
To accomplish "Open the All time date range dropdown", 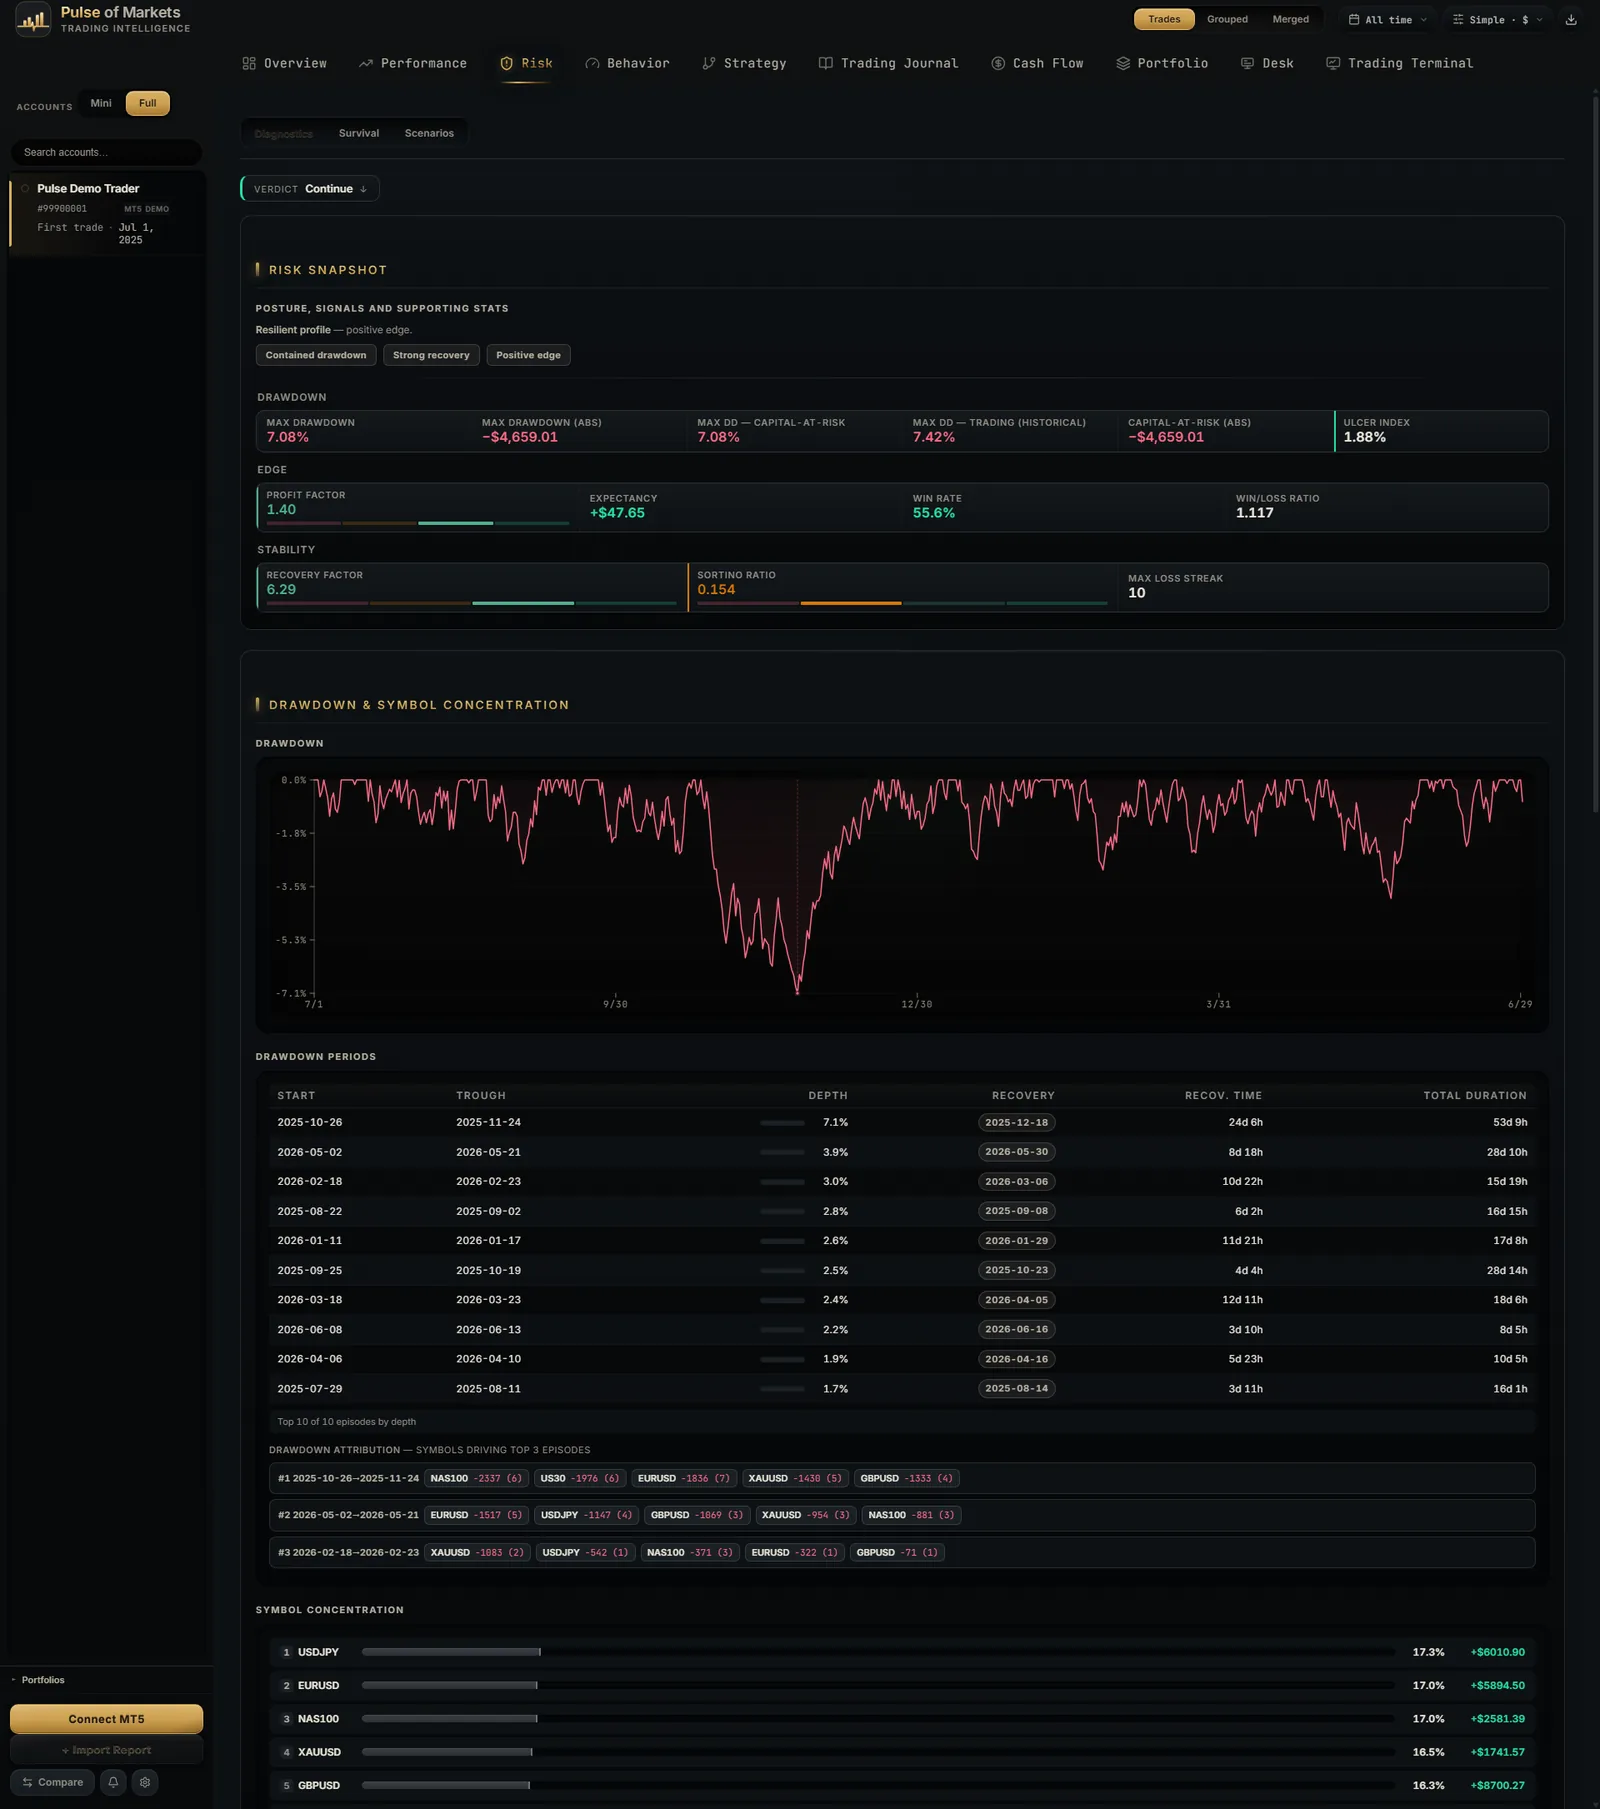I will [x=1388, y=19].
